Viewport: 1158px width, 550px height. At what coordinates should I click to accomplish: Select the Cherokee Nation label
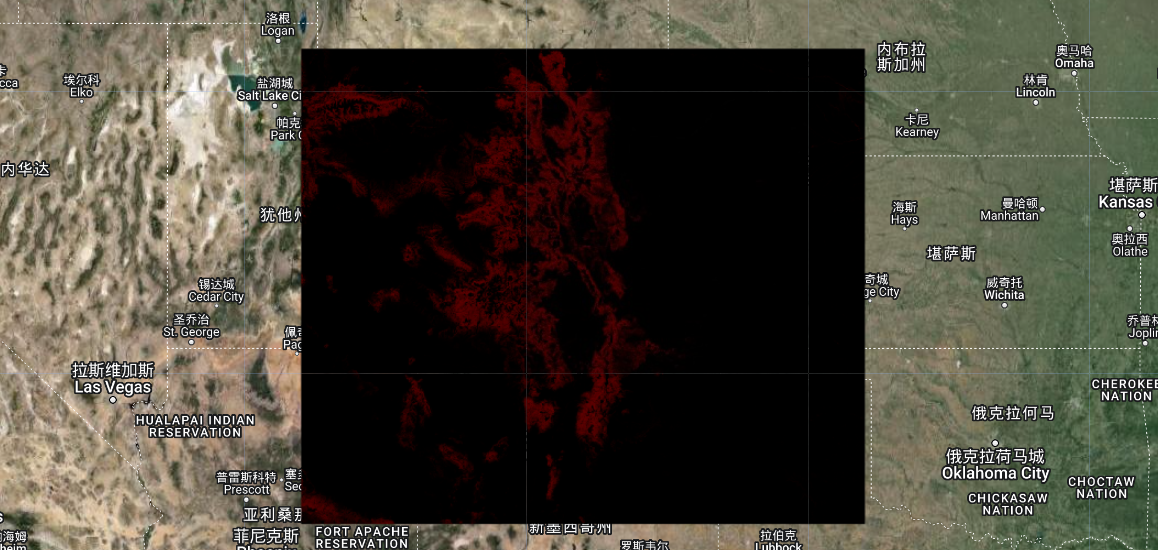tap(1124, 390)
